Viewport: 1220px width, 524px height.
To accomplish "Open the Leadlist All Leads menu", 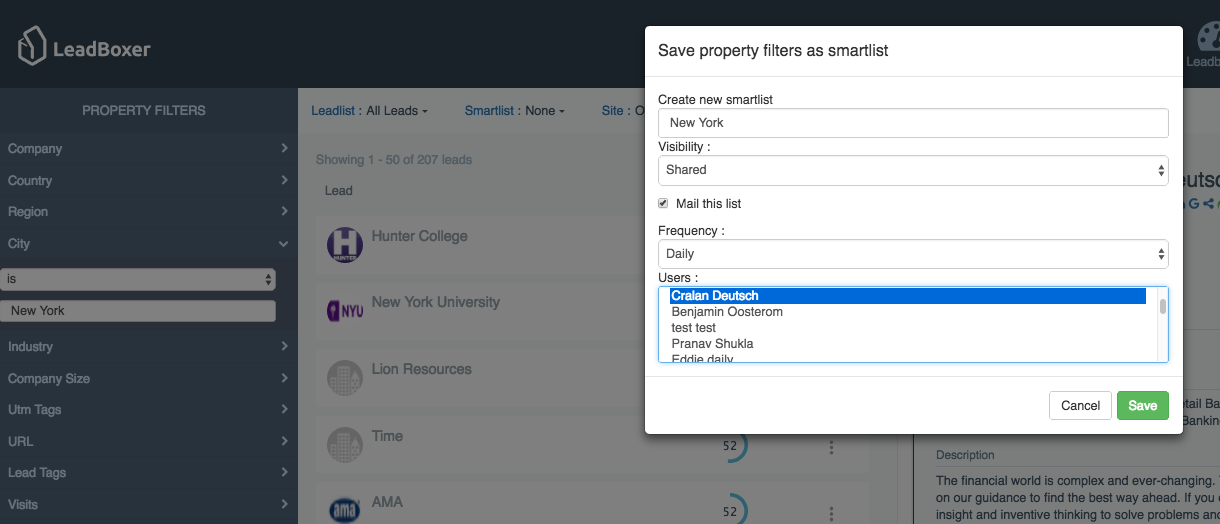I will click(370, 111).
